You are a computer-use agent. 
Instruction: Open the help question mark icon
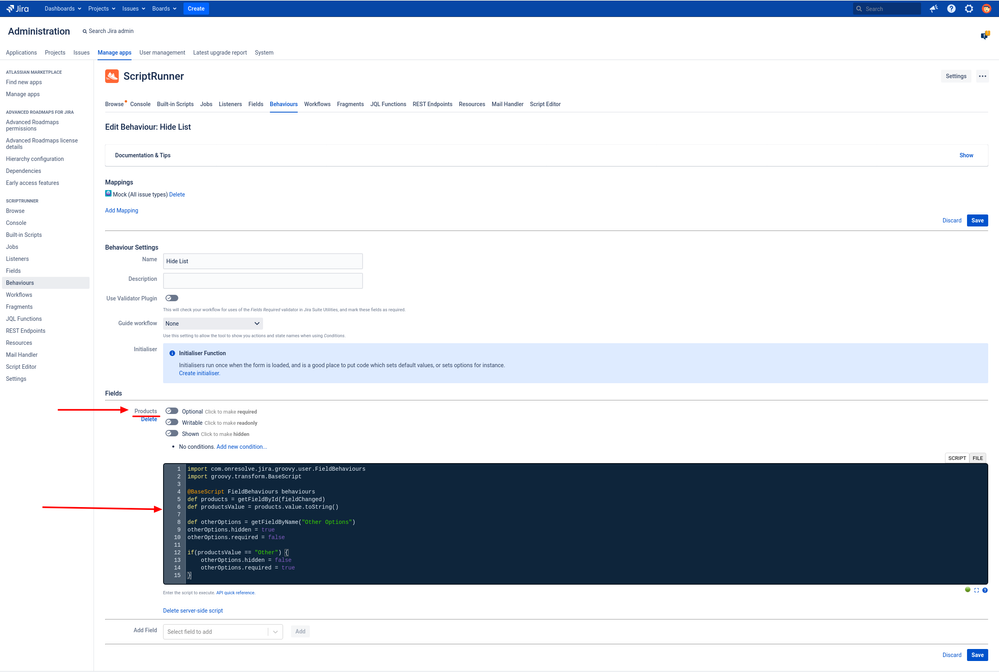pos(951,9)
